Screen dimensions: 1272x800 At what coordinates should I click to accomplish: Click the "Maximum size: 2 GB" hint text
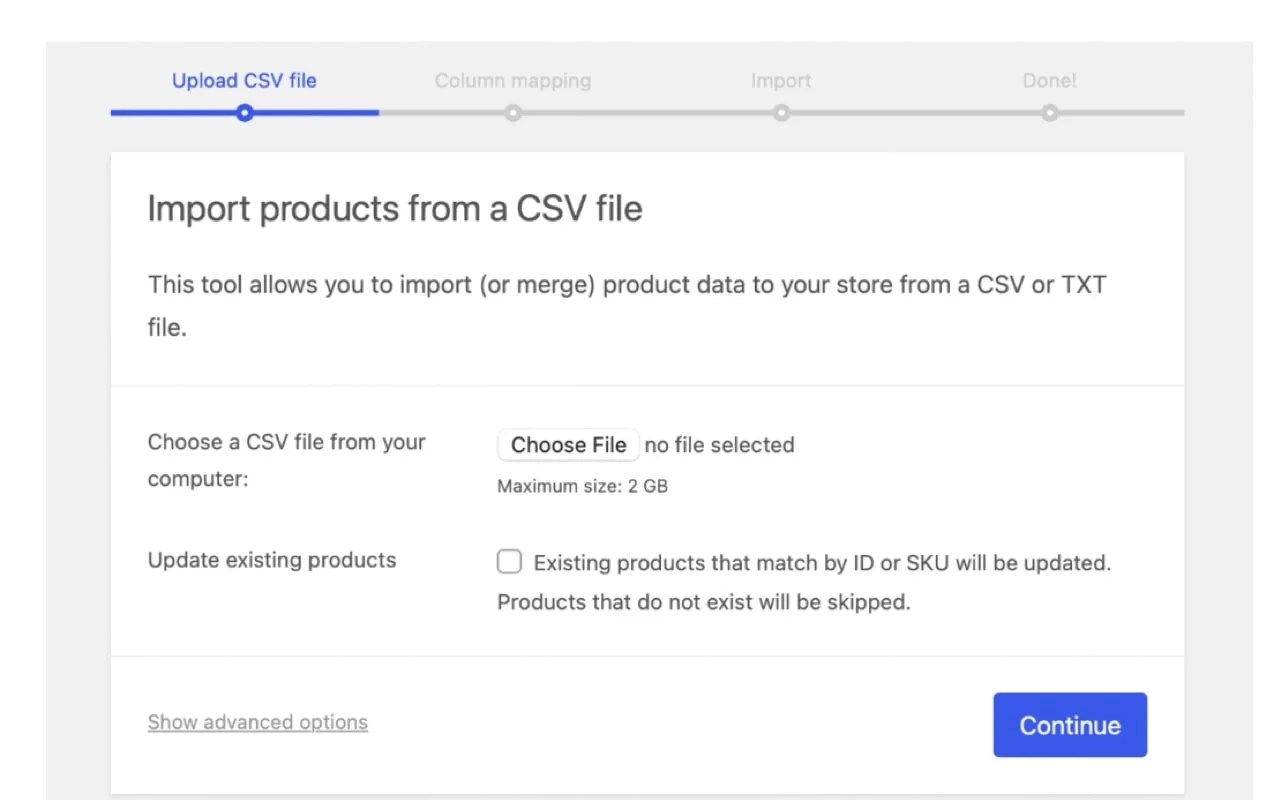point(582,487)
